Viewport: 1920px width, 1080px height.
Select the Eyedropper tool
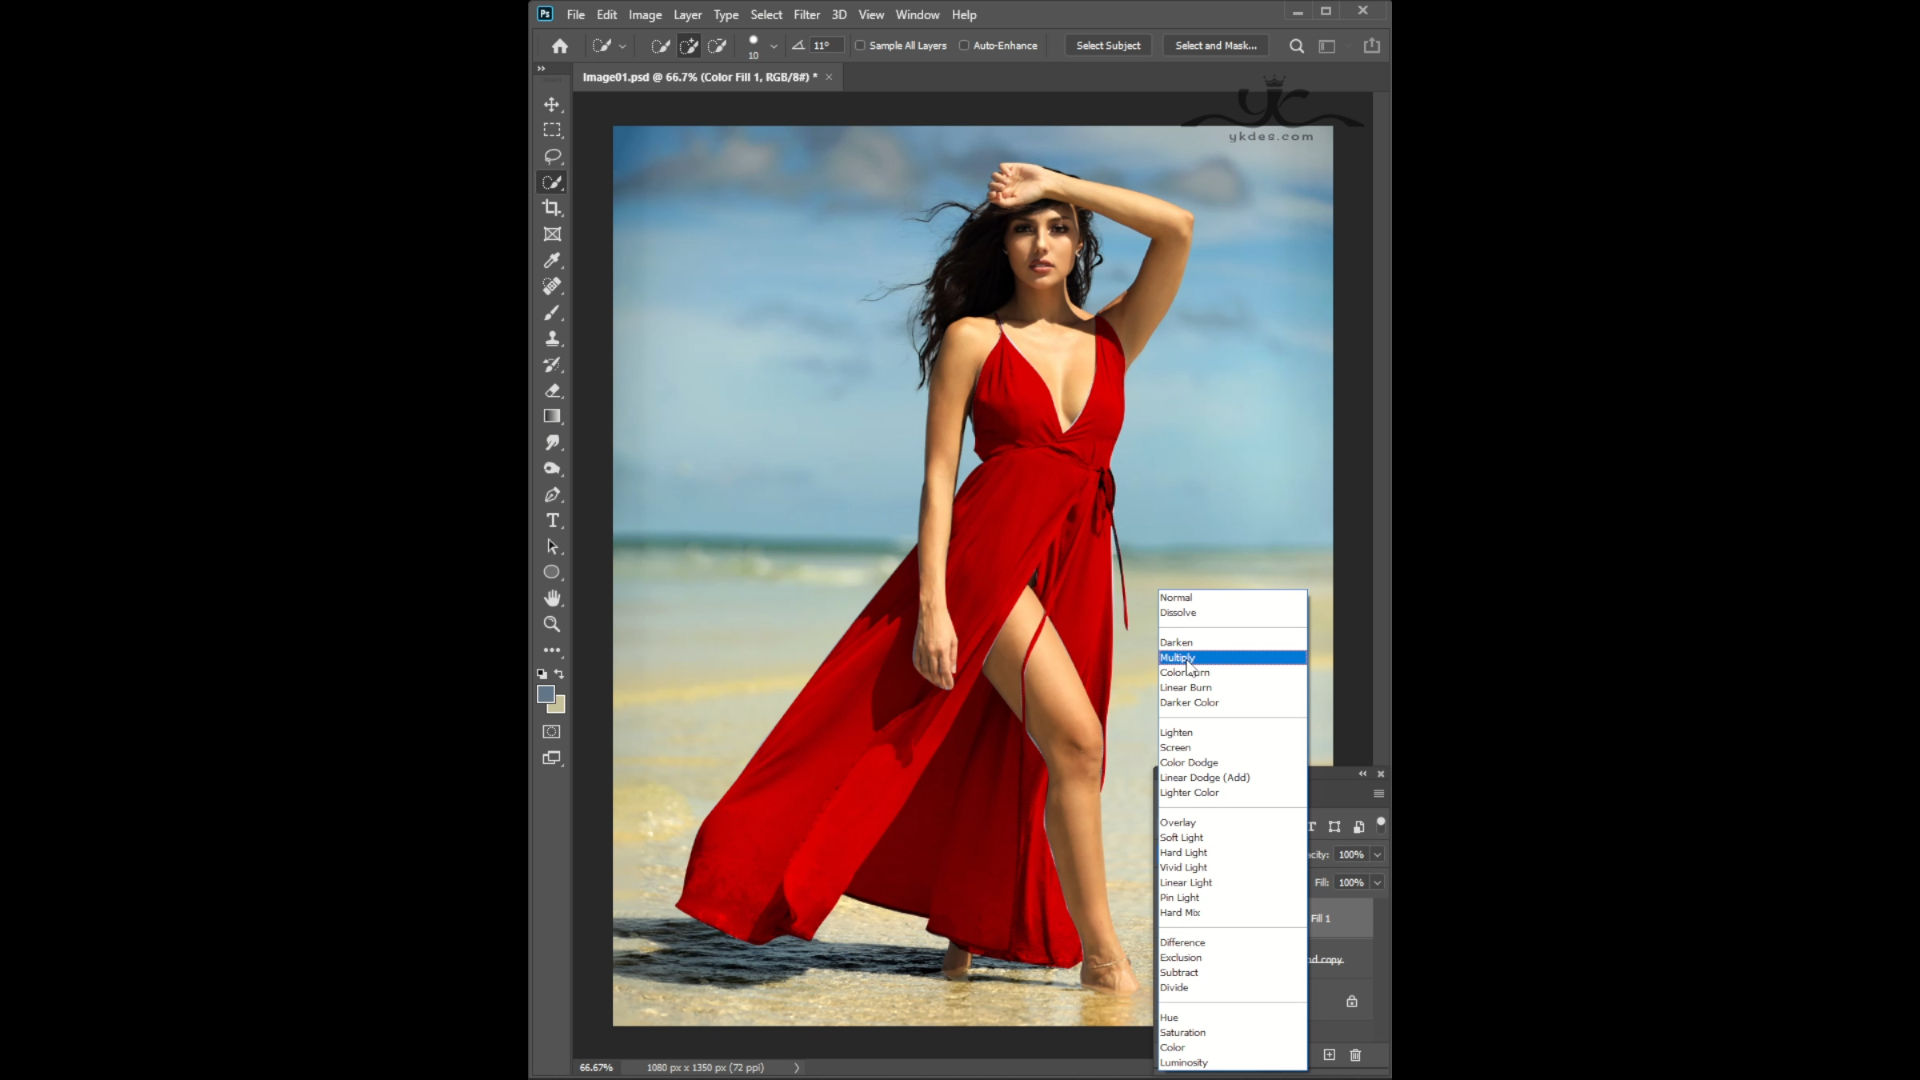[551, 260]
